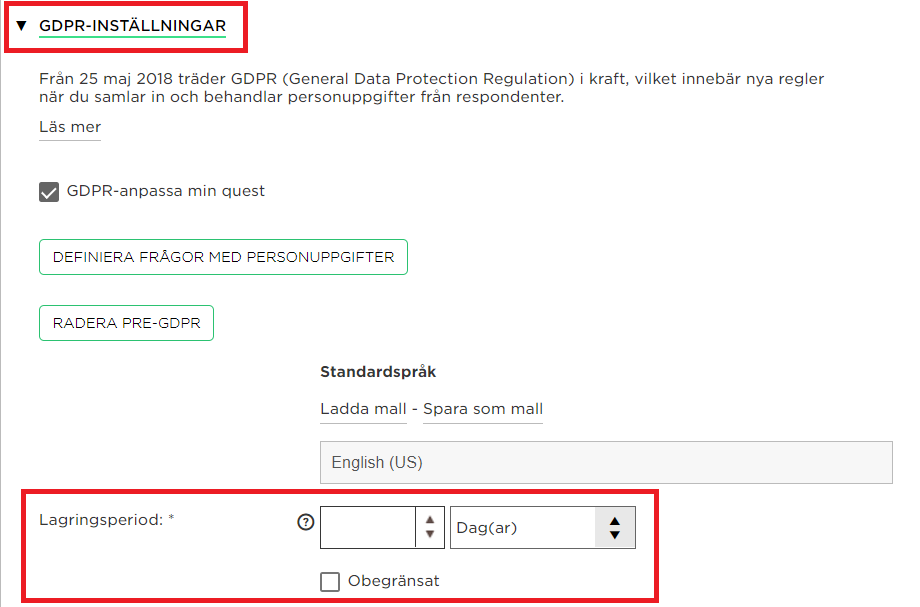Decrease storage period with the down stepper arrow
Screen dimensions: 920x607
point(430,534)
